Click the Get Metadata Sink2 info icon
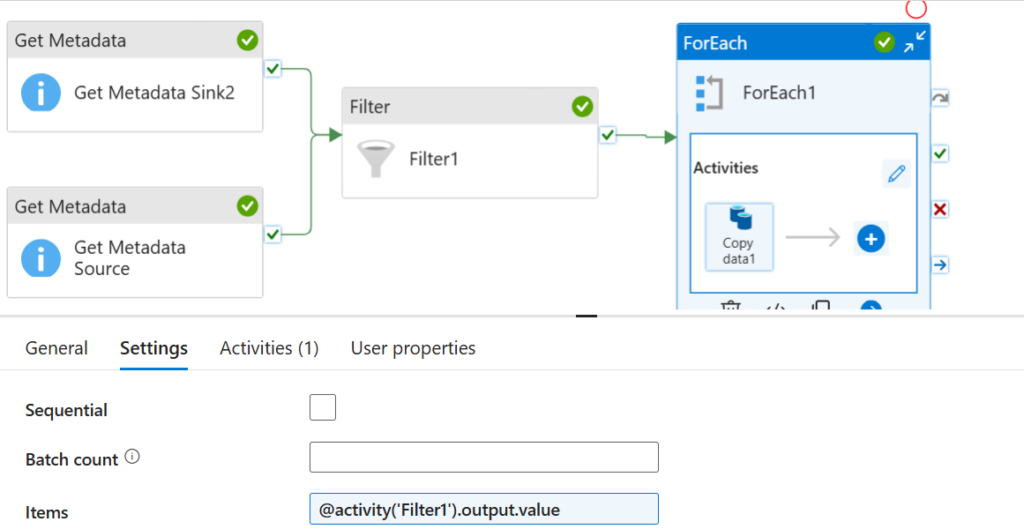The height and width of the screenshot is (529, 1024). 39,94
